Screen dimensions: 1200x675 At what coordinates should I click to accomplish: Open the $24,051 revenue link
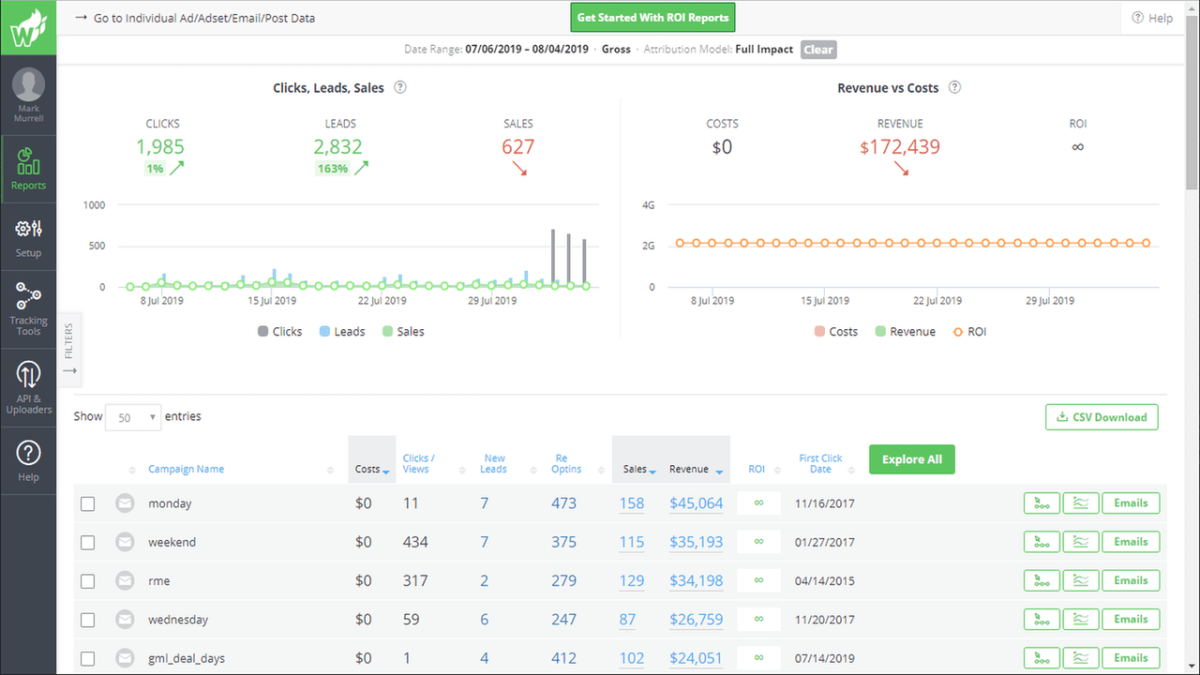click(x=696, y=658)
